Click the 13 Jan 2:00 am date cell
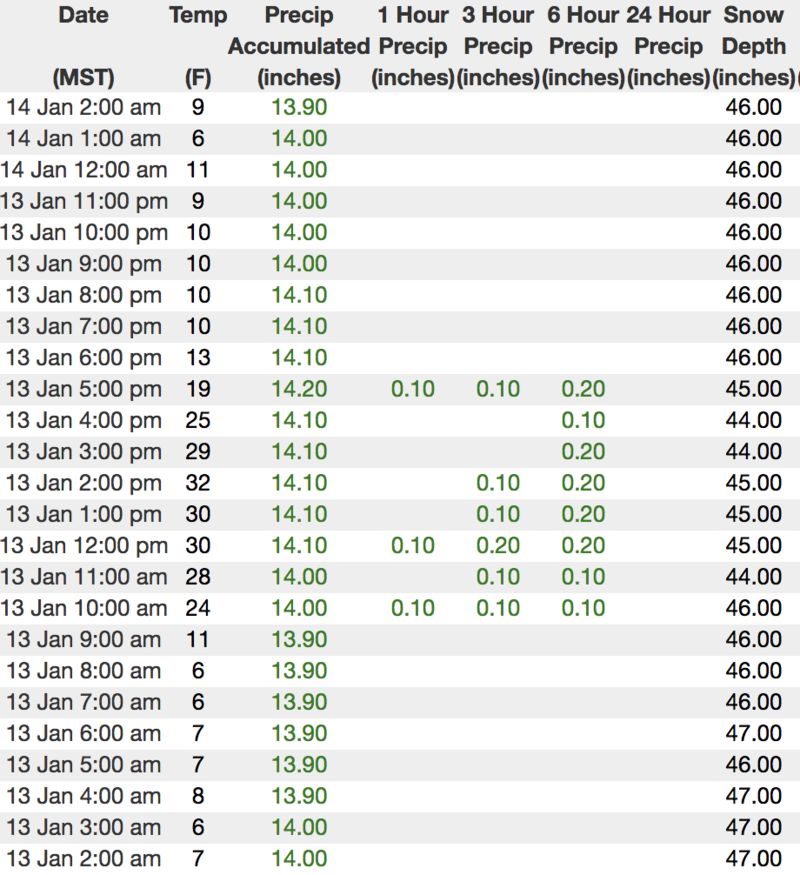This screenshot has height=875, width=800. pos(83,858)
